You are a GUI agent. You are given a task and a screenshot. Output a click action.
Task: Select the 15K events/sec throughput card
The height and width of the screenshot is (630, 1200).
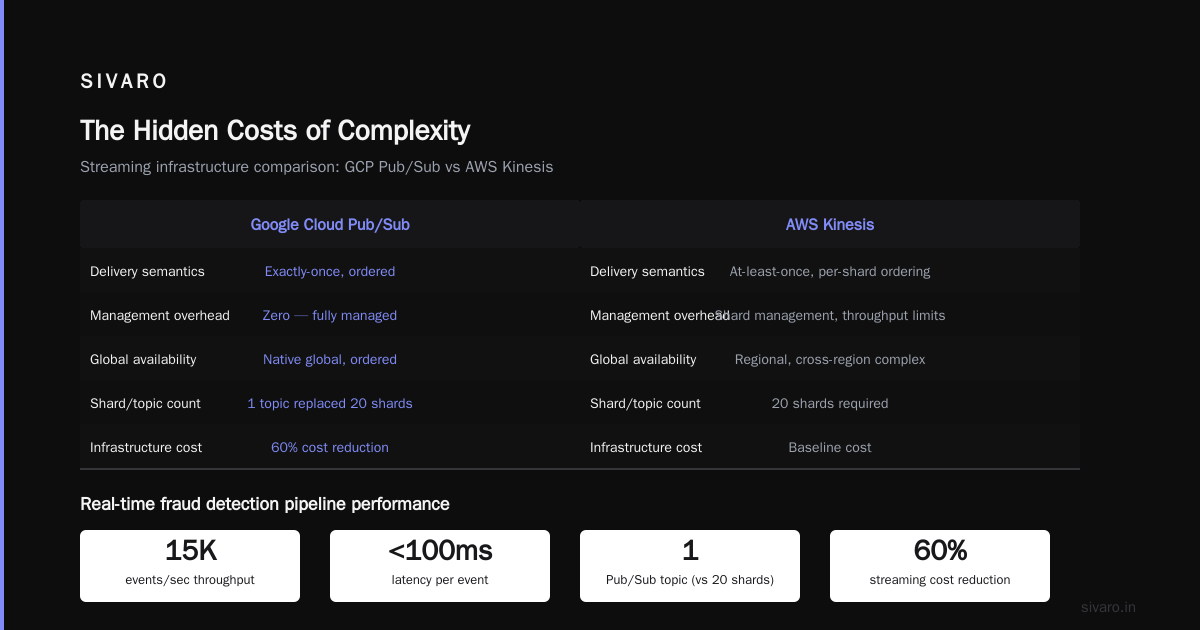pyautogui.click(x=190, y=566)
